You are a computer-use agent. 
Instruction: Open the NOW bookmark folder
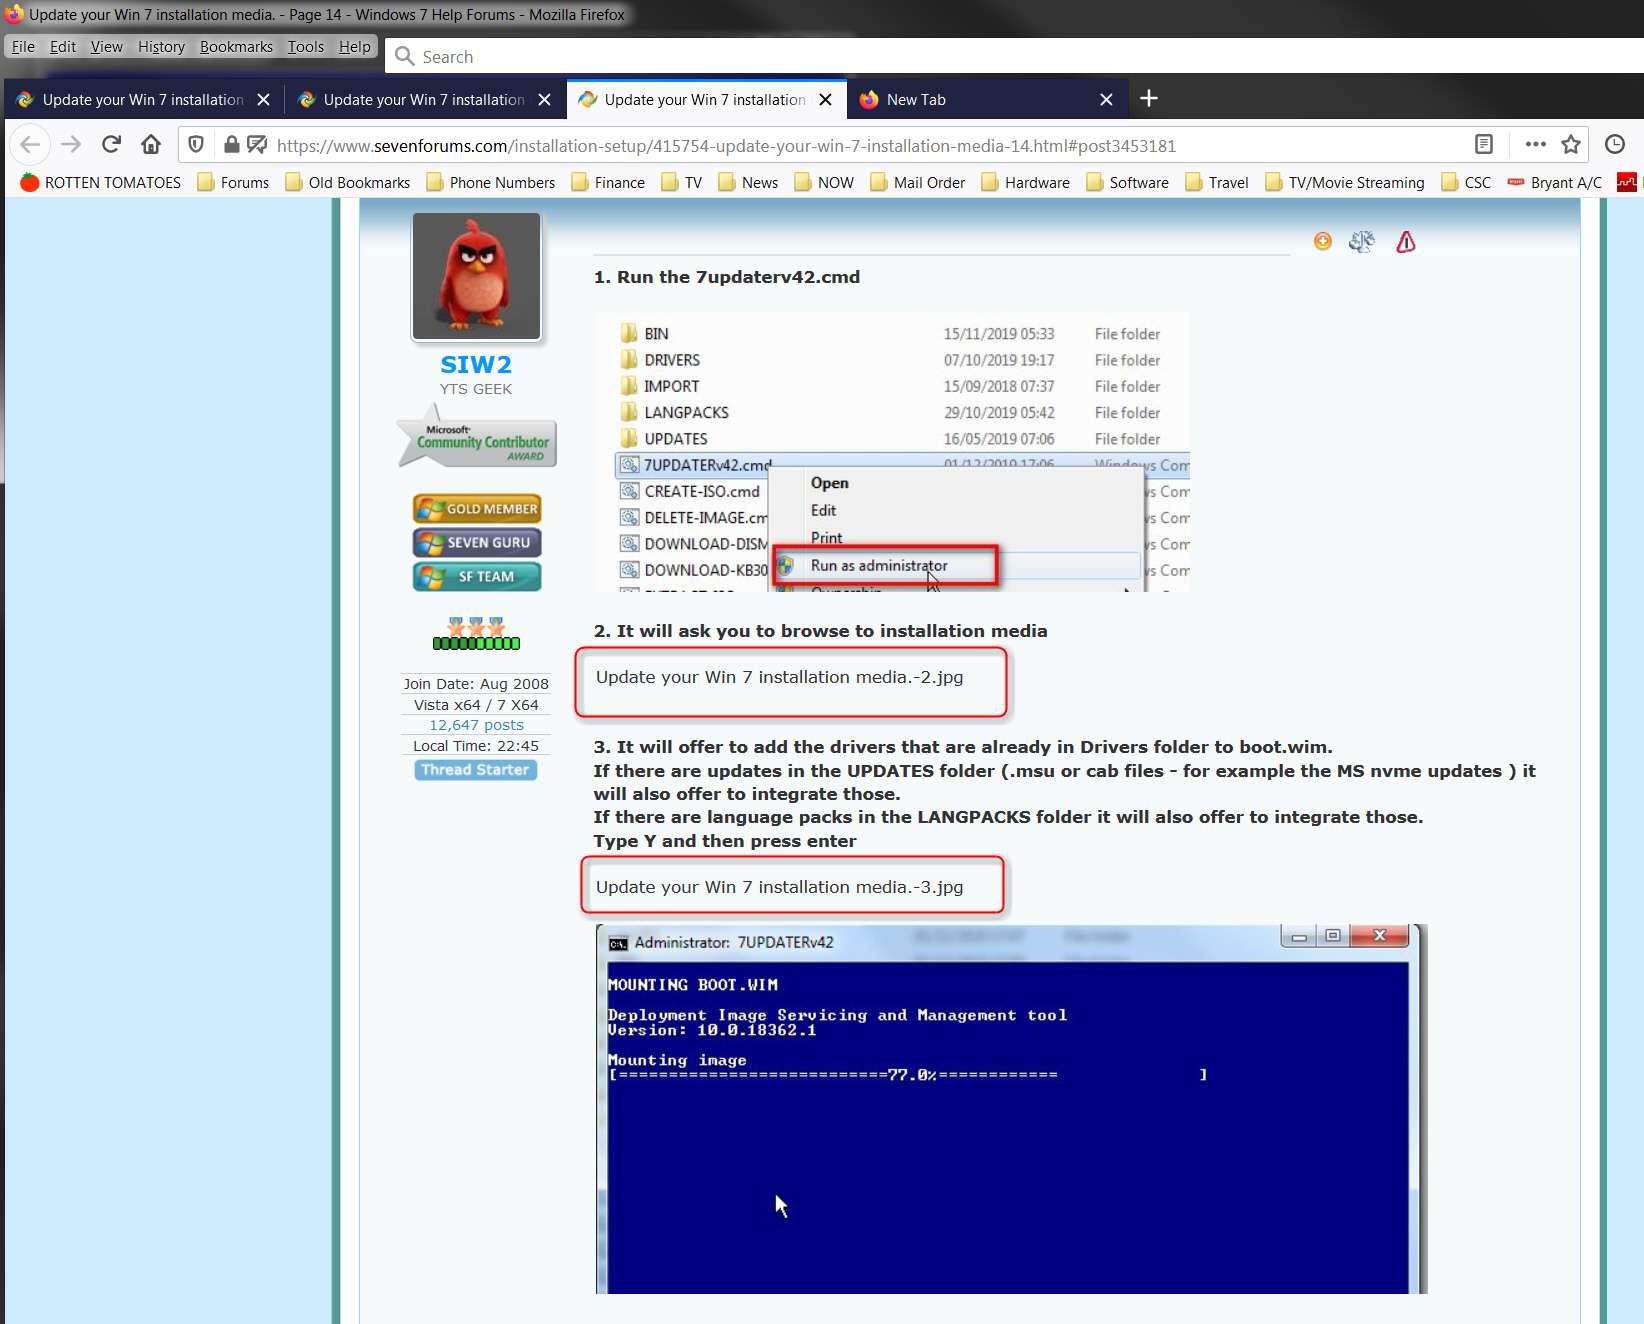click(824, 182)
